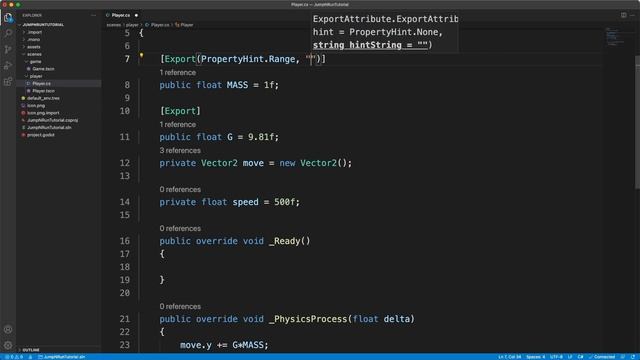Click '3 references' CodeLens above move
The height and width of the screenshot is (360, 640).
click(180, 151)
